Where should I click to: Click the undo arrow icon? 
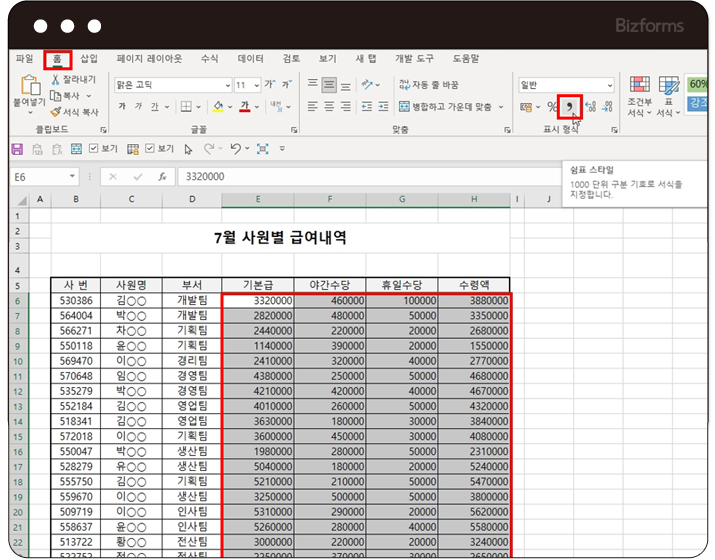point(235,149)
